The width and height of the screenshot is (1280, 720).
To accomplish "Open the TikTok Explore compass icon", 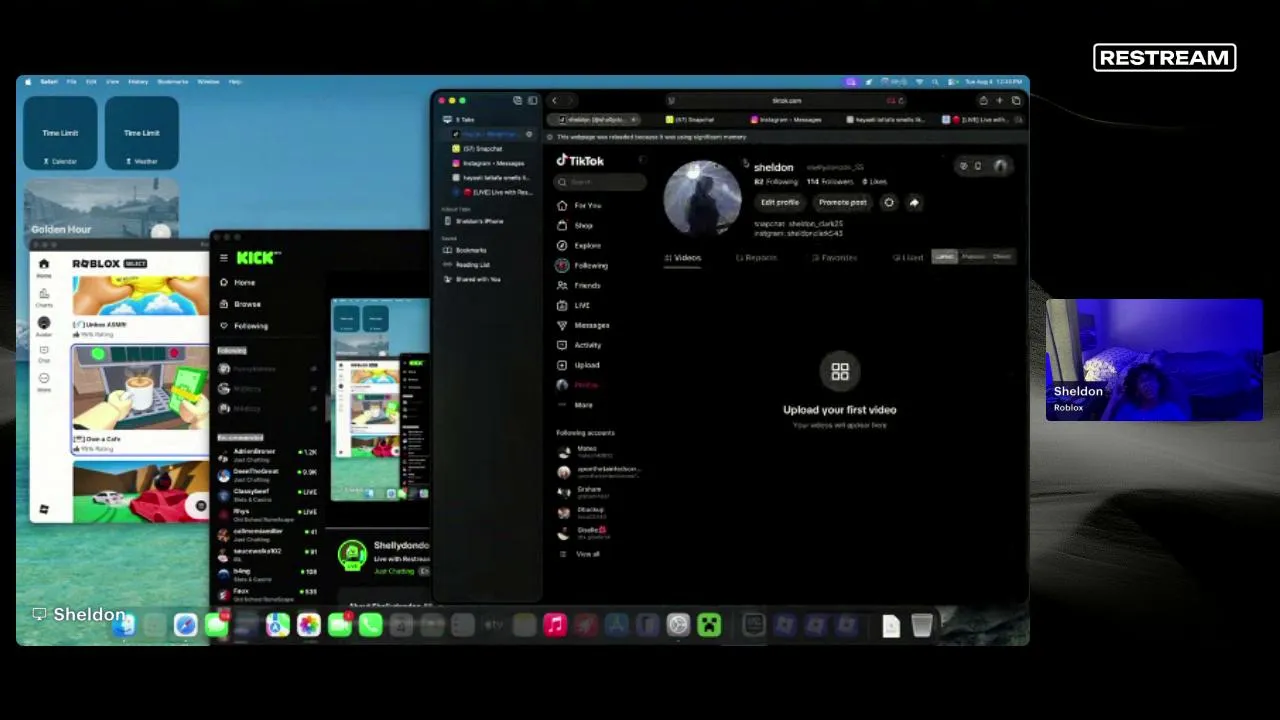I will point(563,245).
